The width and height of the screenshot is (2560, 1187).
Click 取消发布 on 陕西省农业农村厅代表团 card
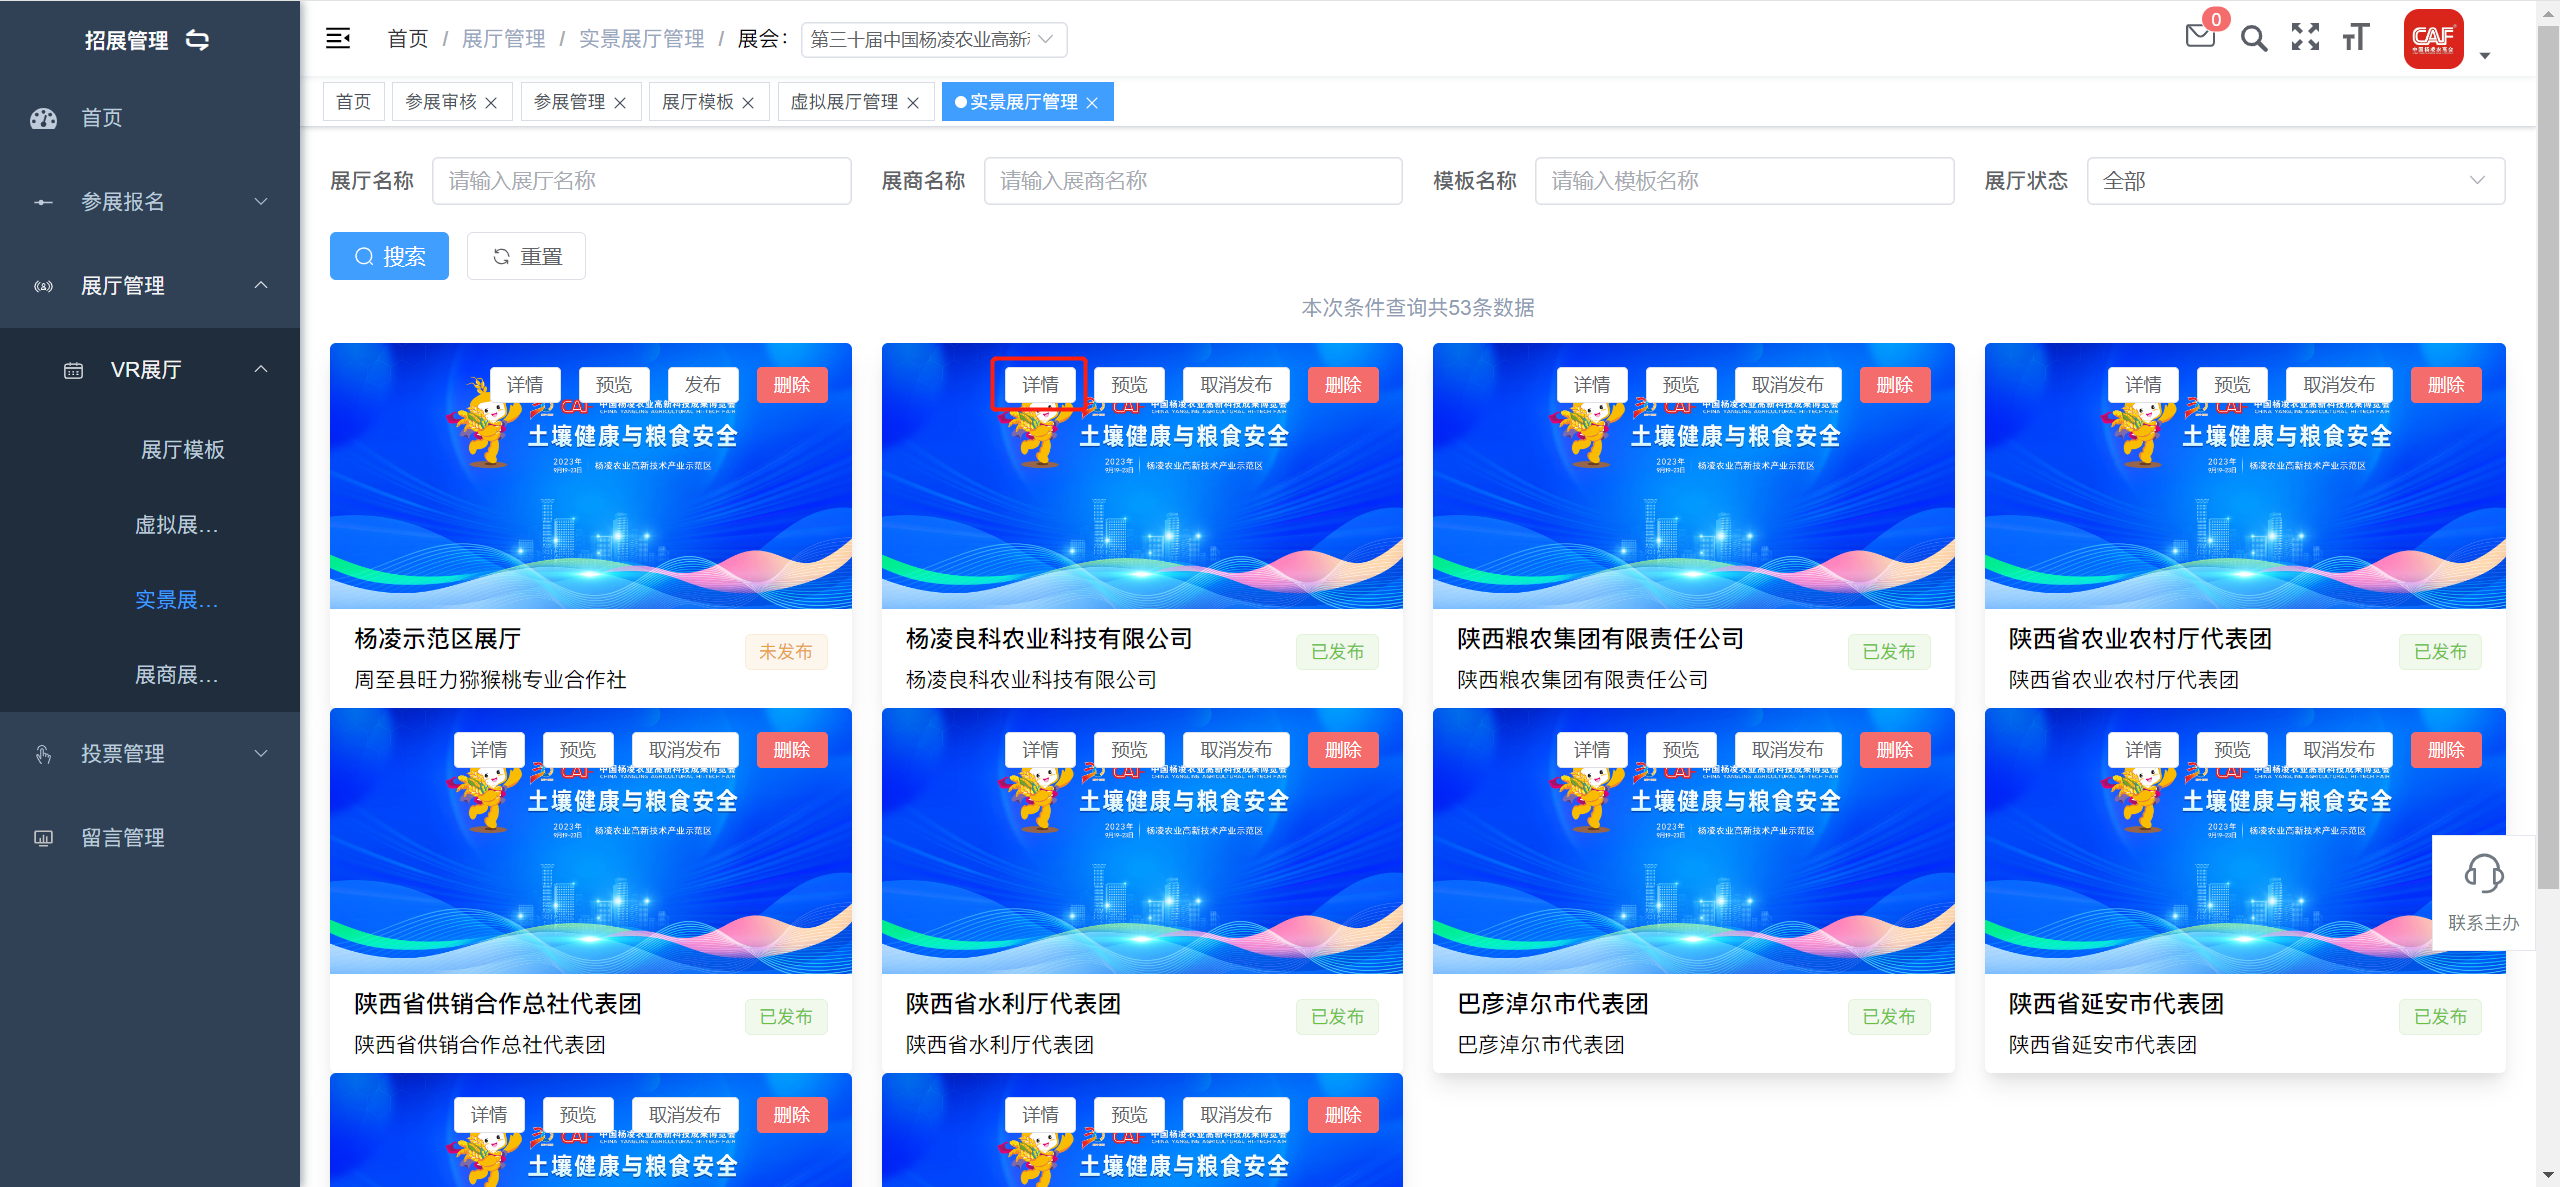coord(2339,385)
